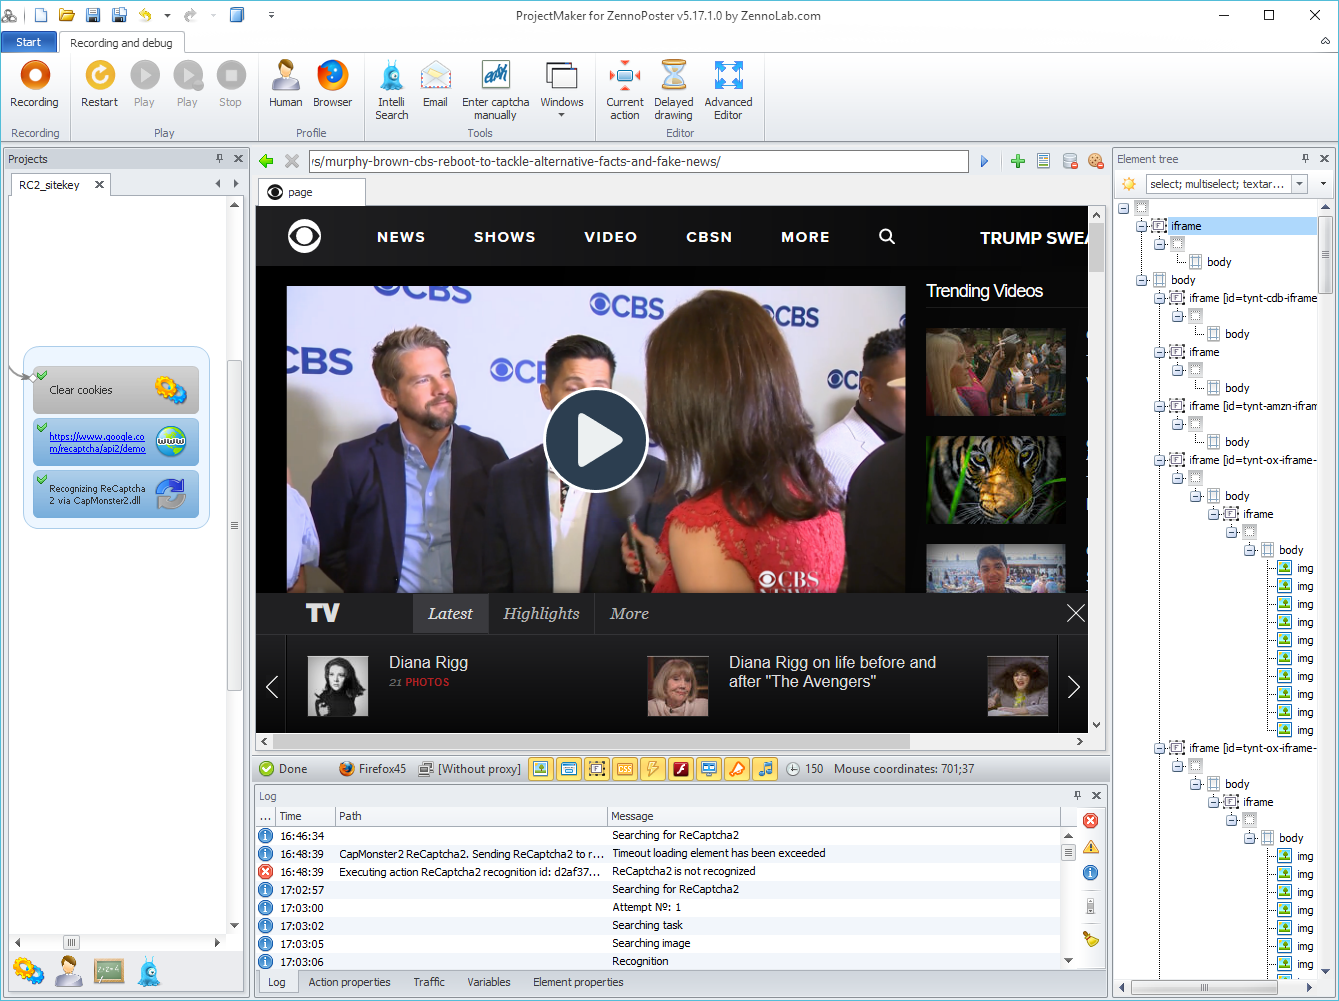Launch Intelli Search tool
Screen dimensions: 1339x1001
391,90
